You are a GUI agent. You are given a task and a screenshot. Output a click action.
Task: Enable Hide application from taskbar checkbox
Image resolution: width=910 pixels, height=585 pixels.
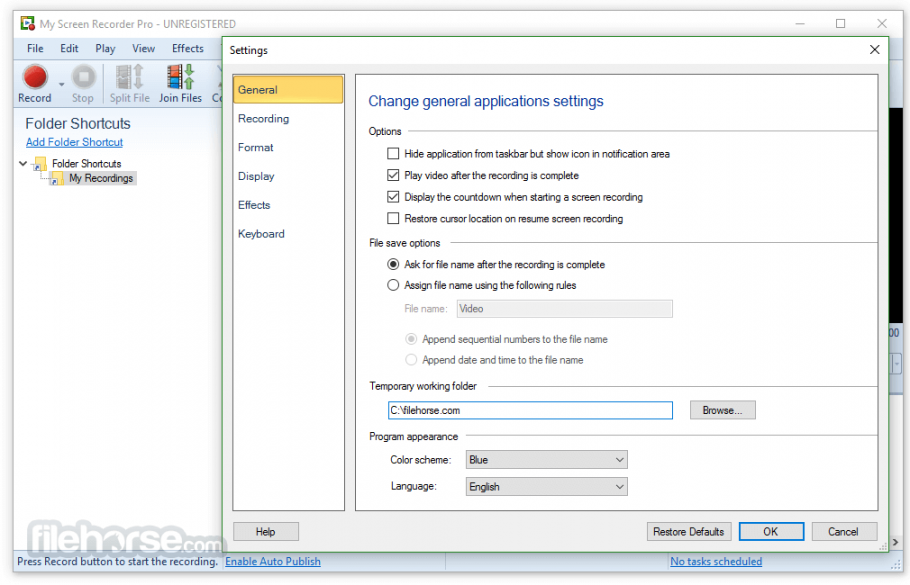tap(393, 154)
